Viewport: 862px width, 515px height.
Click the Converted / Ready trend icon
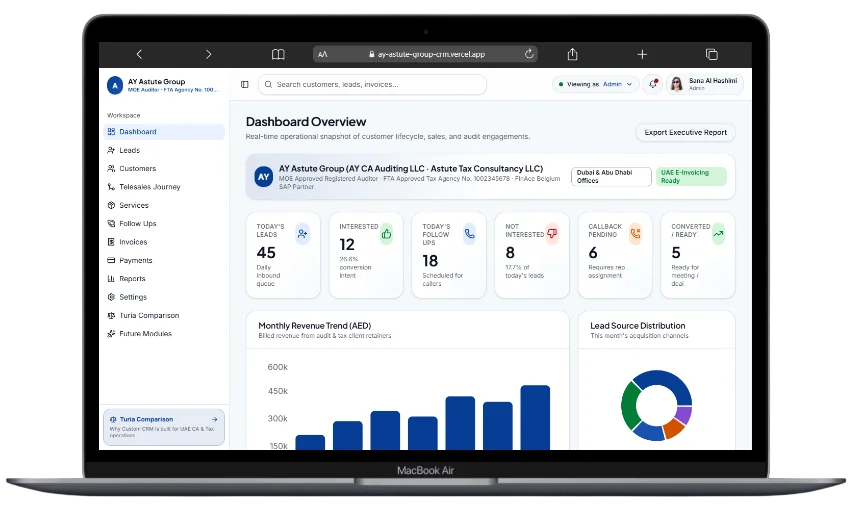point(719,234)
